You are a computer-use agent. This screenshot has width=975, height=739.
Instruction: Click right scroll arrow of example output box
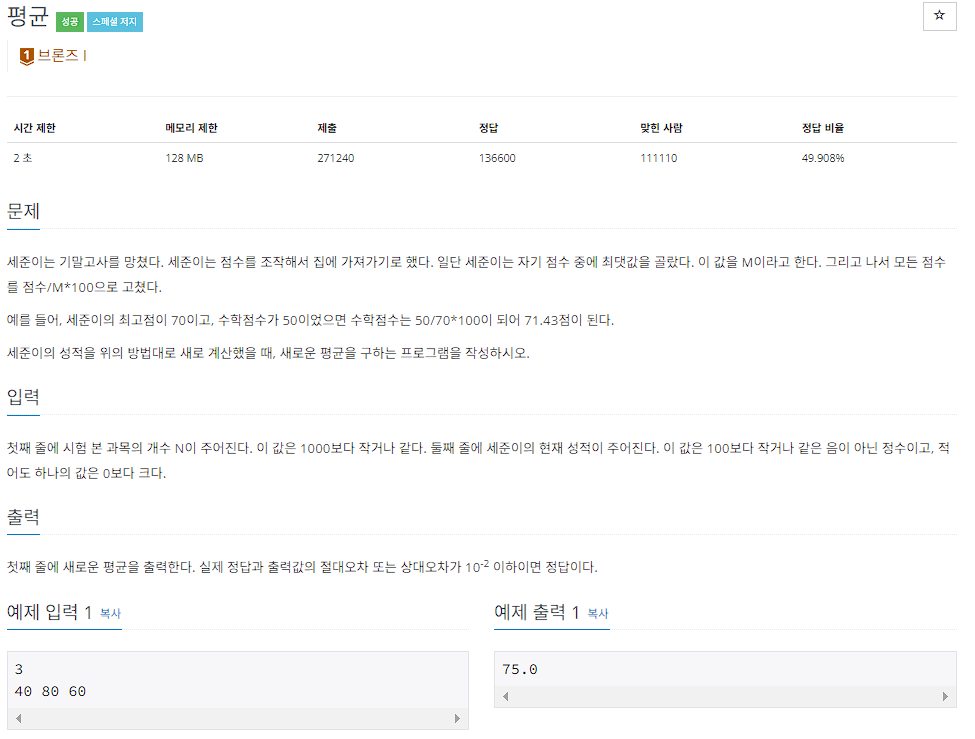(x=945, y=697)
